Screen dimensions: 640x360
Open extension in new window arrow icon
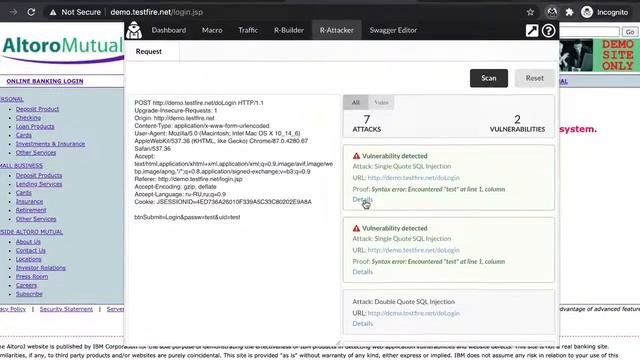531,31
